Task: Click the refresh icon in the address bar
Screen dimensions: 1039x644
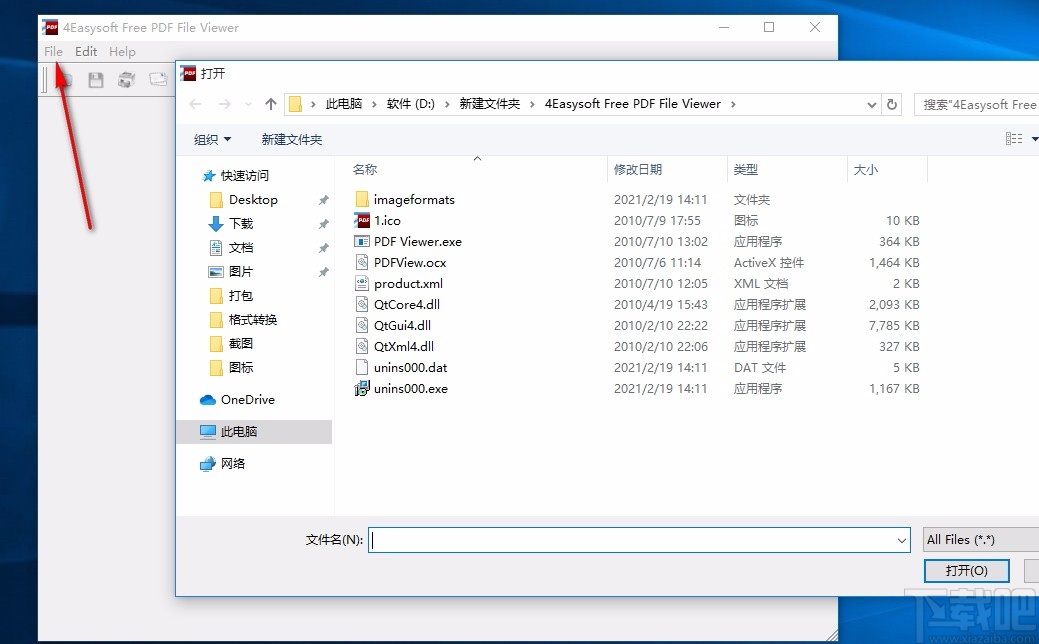Action: [x=892, y=104]
